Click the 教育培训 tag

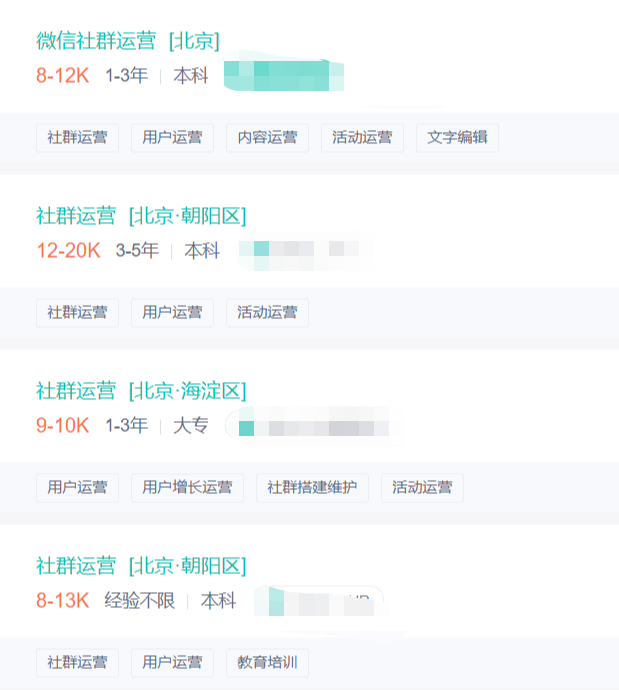267,663
